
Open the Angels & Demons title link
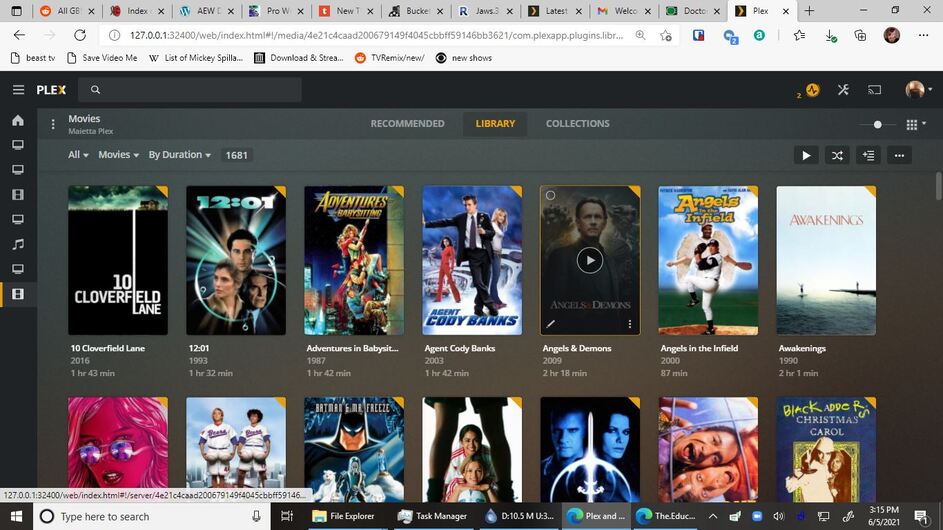[x=577, y=348]
